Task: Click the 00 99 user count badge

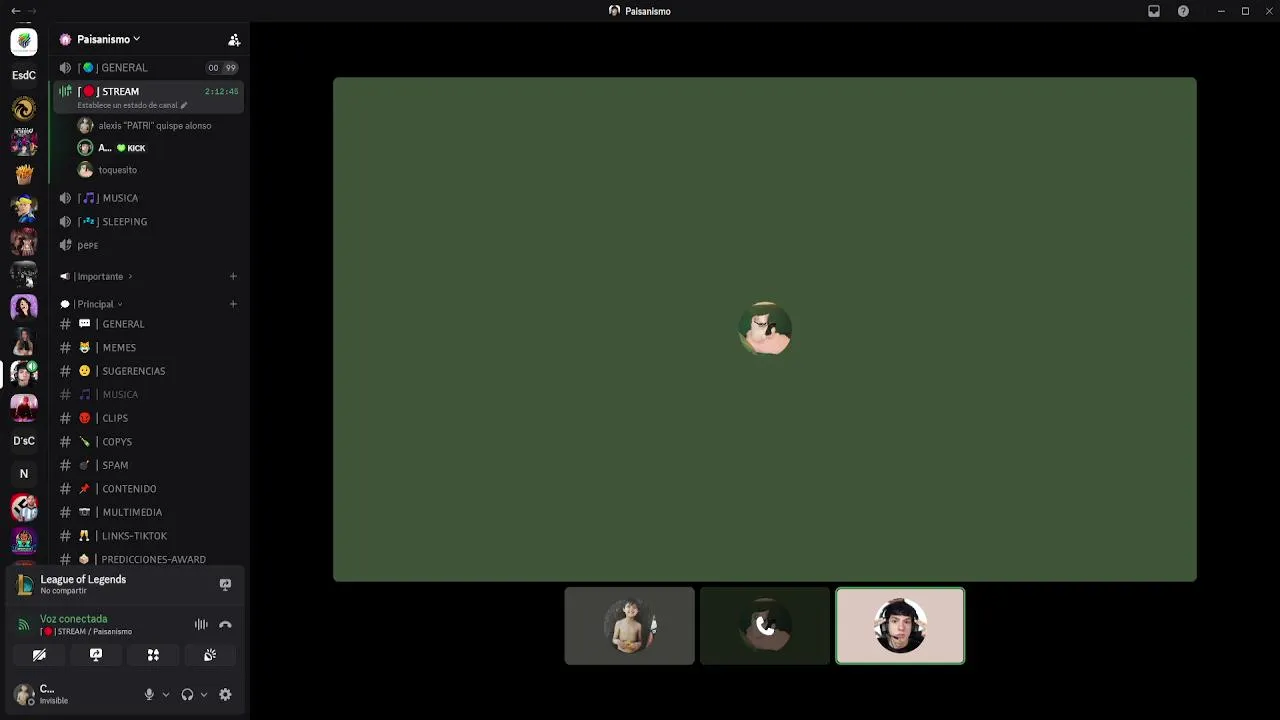Action: pyautogui.click(x=222, y=68)
